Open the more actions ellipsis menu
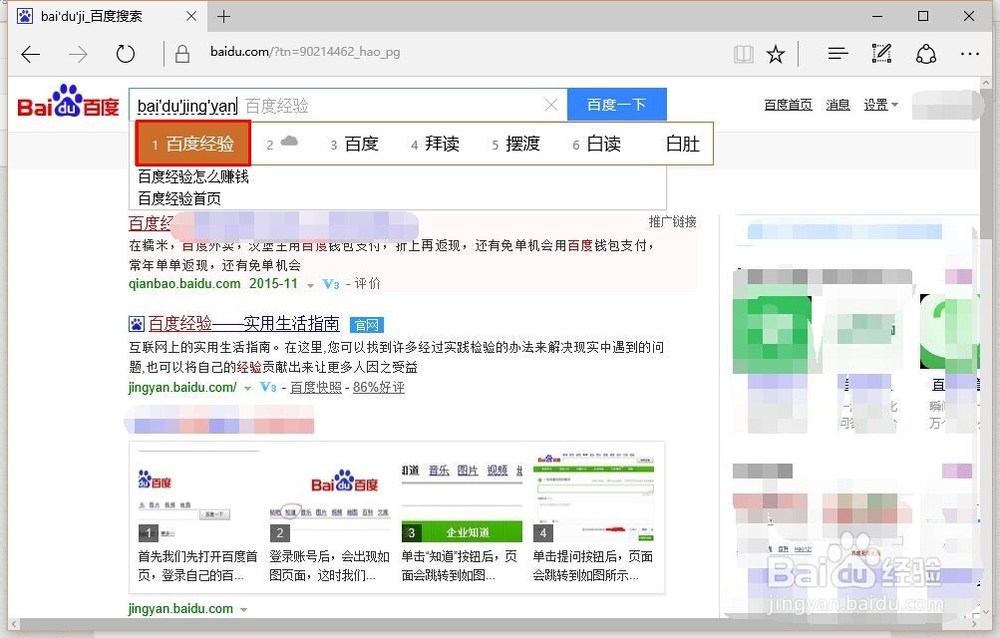The height and width of the screenshot is (638, 1000). click(969, 54)
